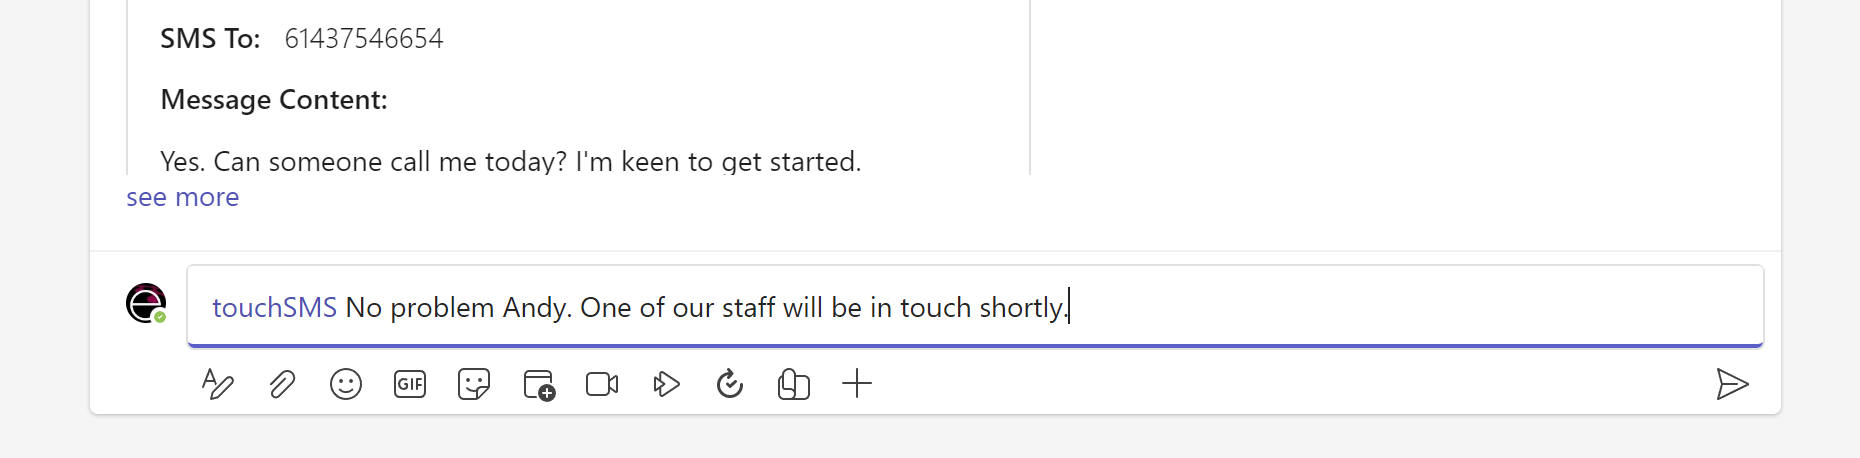Viewport: 1860px width, 458px height.
Task: Click the Approvals circular check icon
Action: click(x=730, y=383)
